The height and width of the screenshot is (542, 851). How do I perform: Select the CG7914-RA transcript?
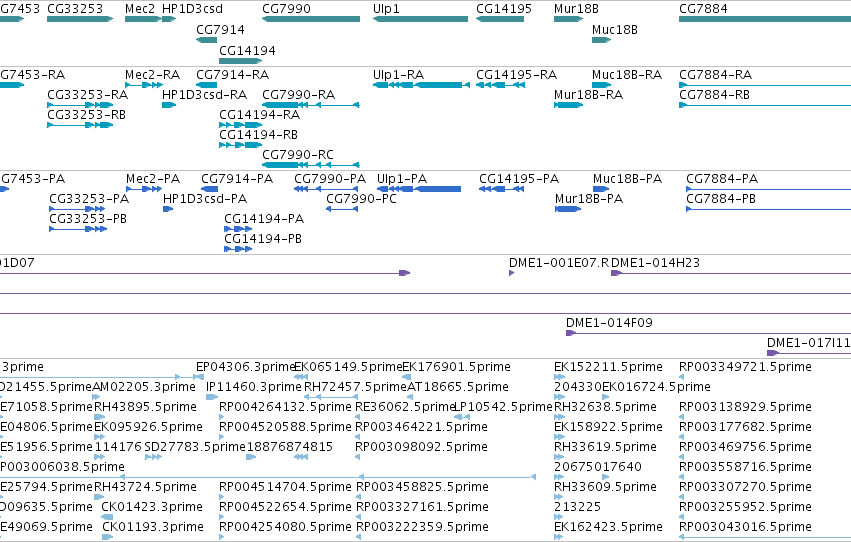click(206, 85)
